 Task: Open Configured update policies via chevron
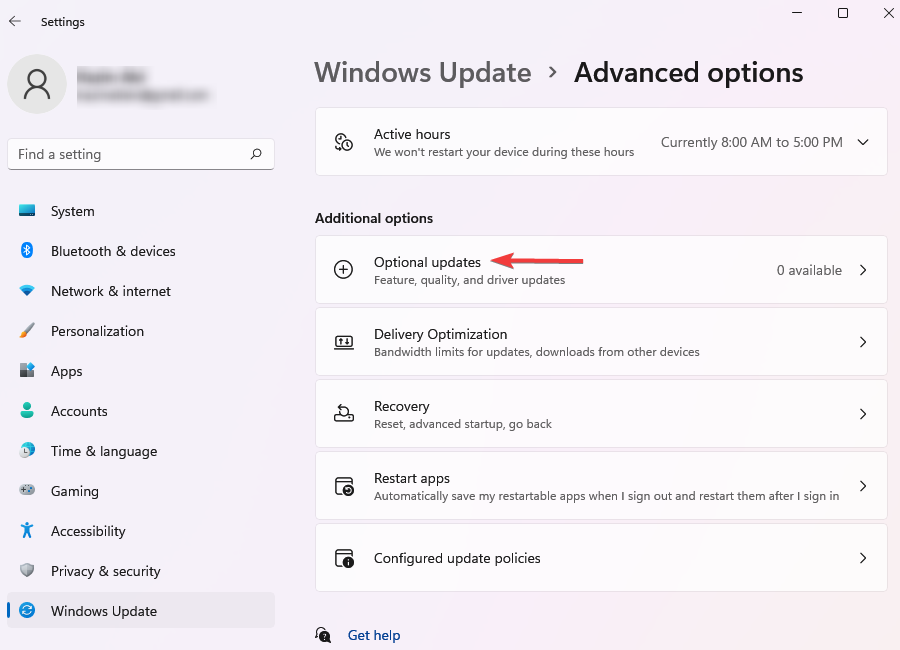point(863,558)
